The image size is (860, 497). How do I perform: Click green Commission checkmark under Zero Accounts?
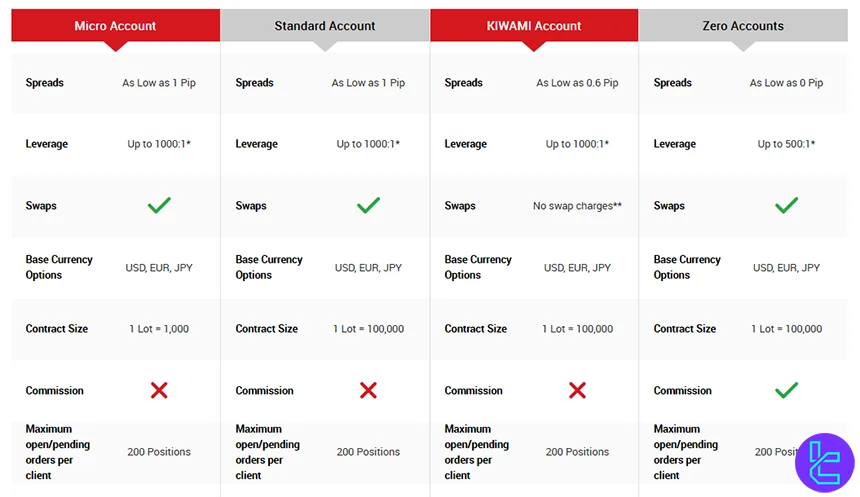point(787,390)
